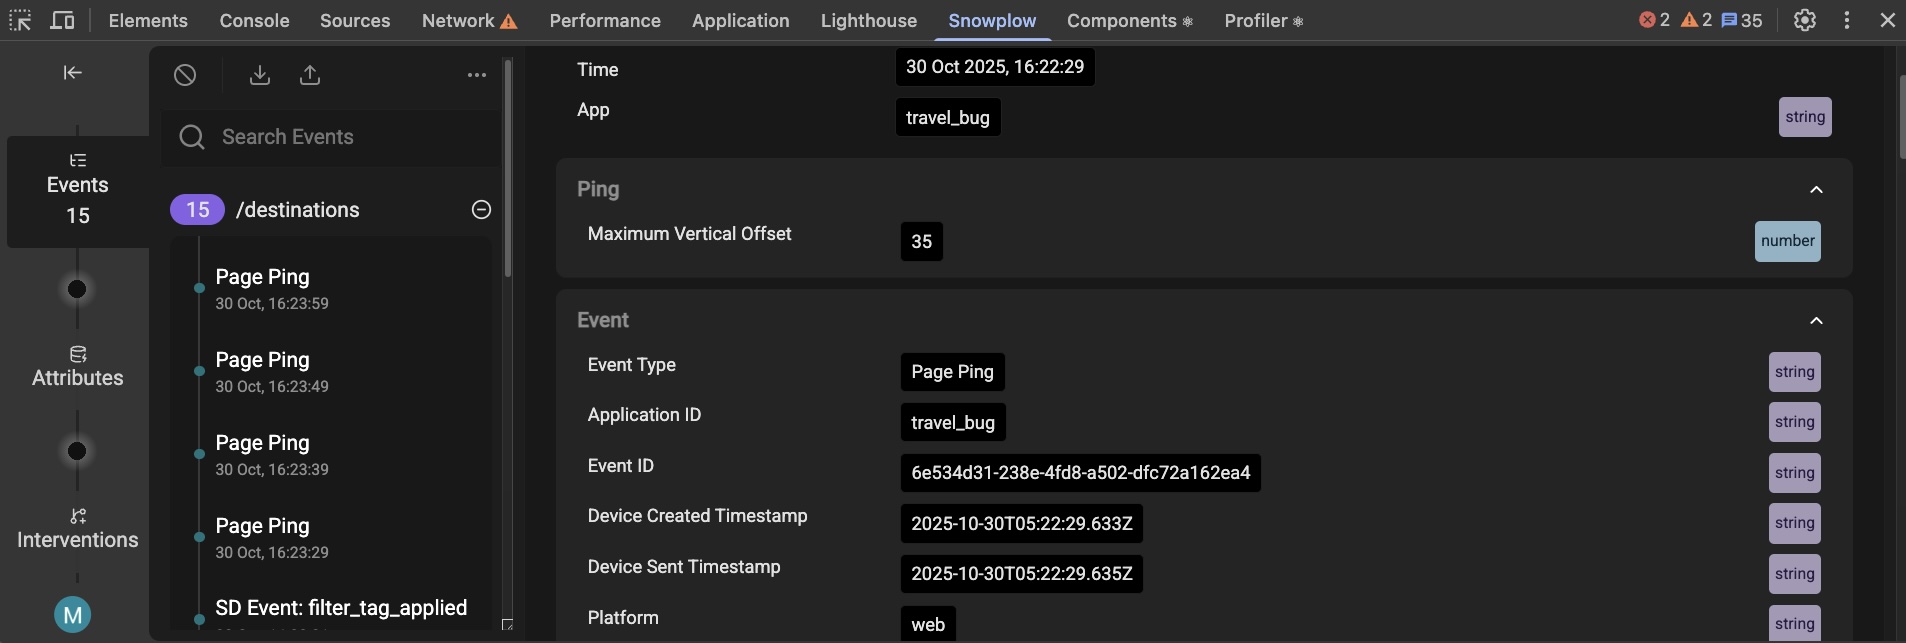Click the event list vertical scrollbar

[508, 170]
